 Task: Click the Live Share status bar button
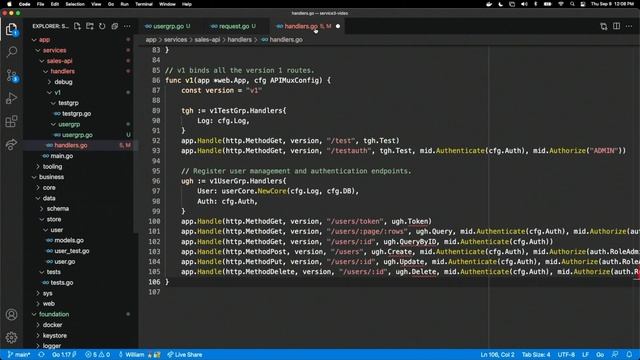185,355
